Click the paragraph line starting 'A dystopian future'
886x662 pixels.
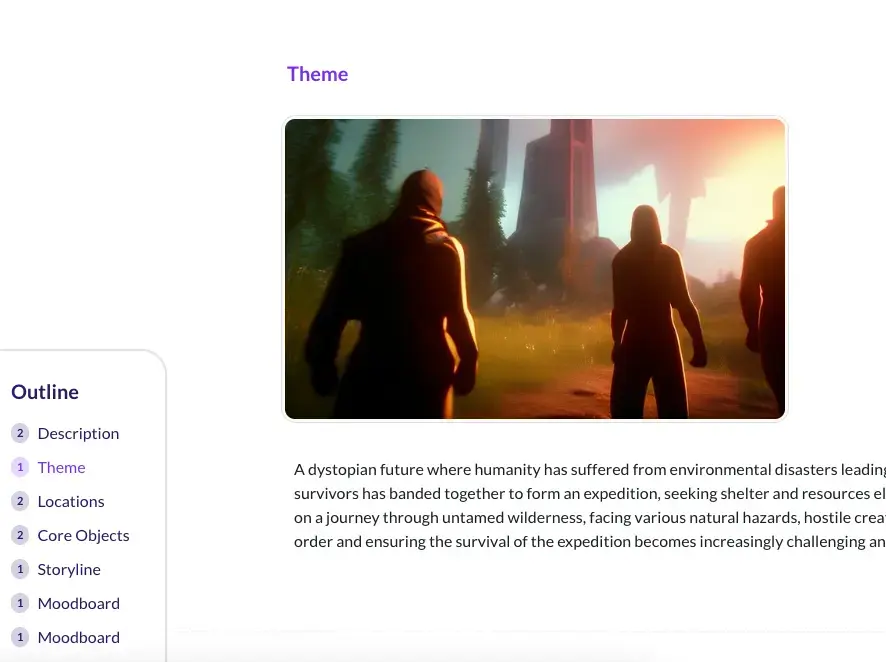[589, 470]
